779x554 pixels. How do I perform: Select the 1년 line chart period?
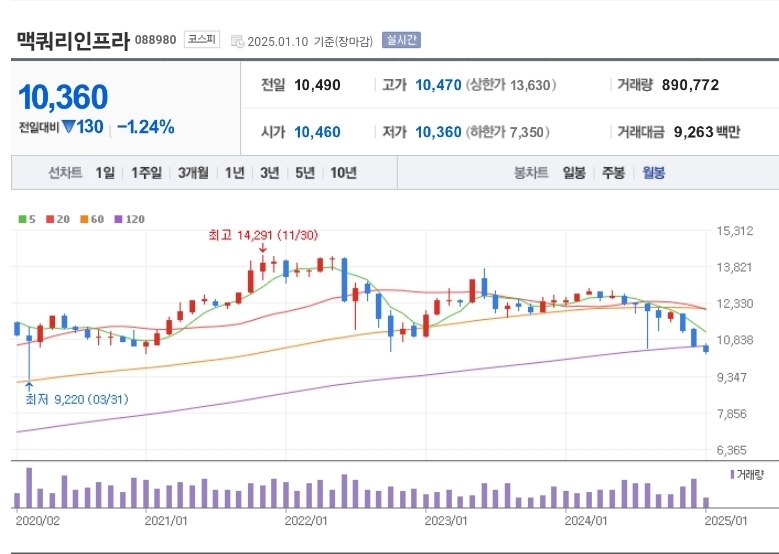tap(234, 173)
